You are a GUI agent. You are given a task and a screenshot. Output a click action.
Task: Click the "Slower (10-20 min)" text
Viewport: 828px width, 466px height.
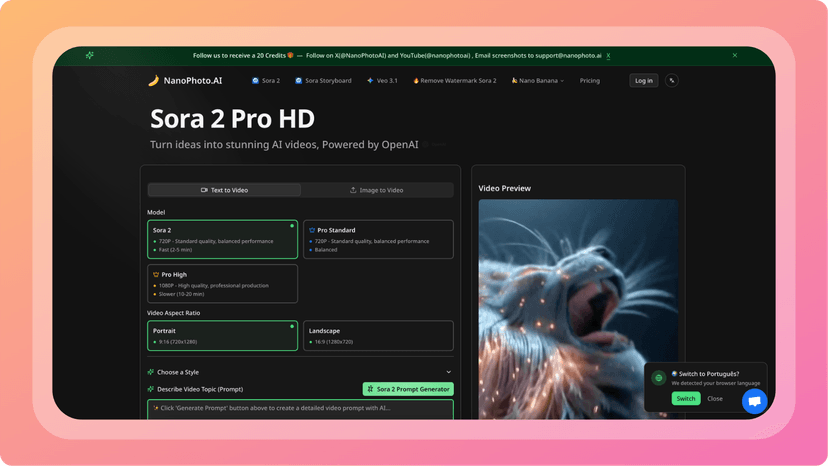click(x=181, y=294)
